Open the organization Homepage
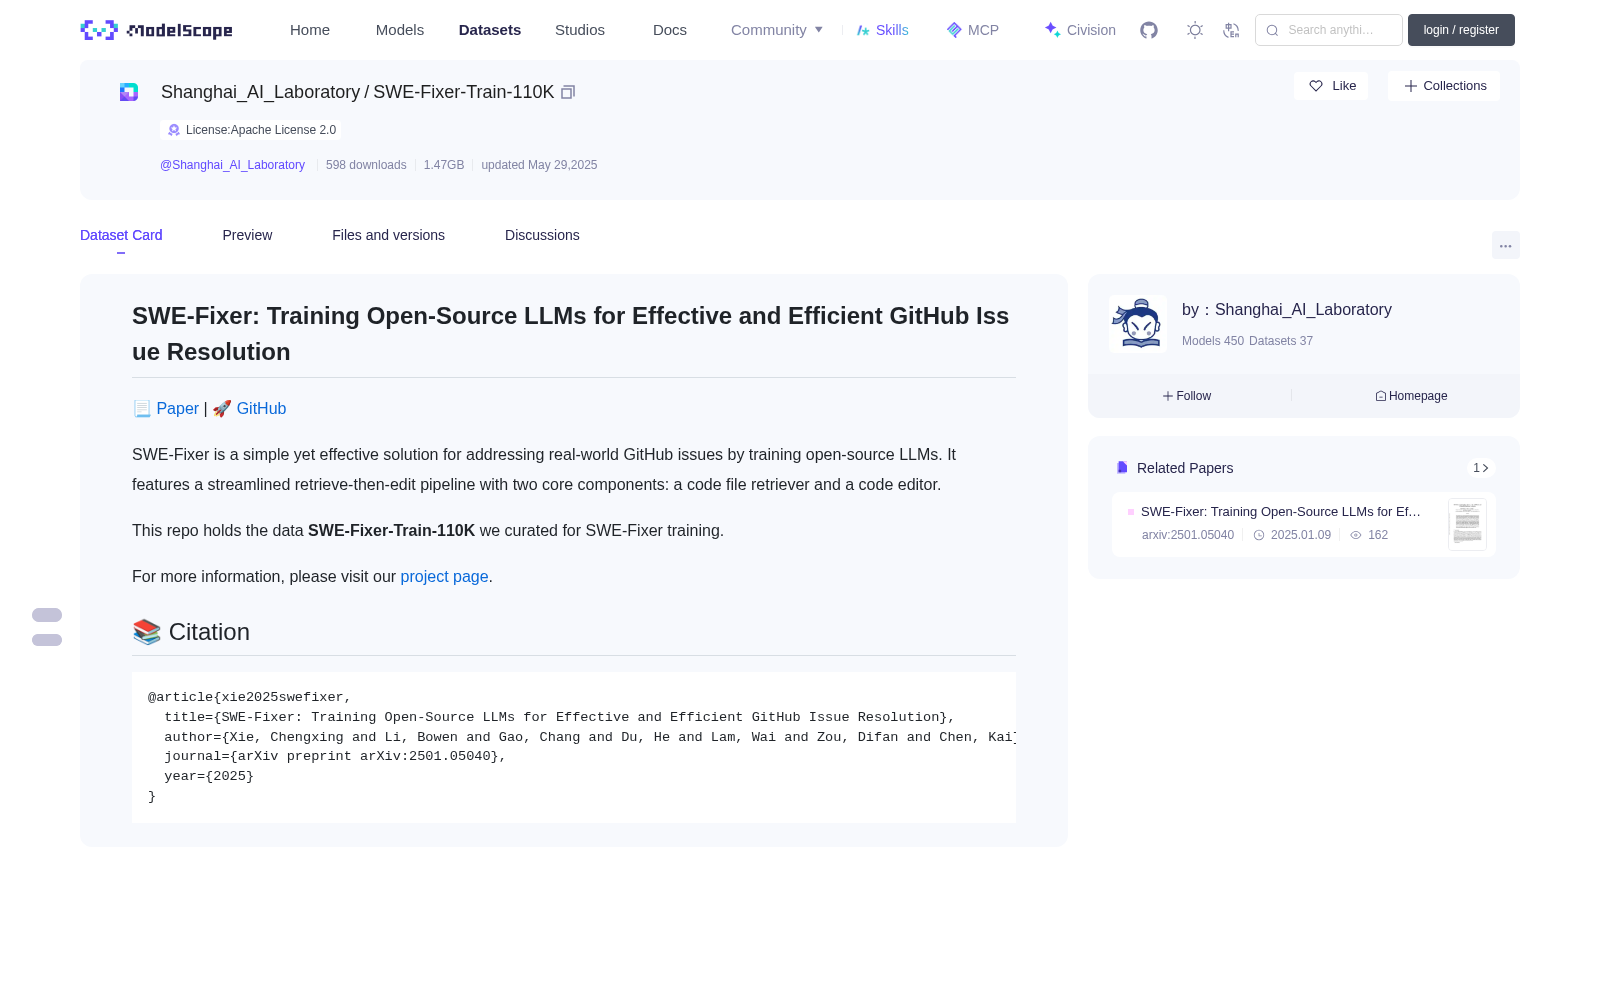1600x1000 pixels. point(1411,396)
